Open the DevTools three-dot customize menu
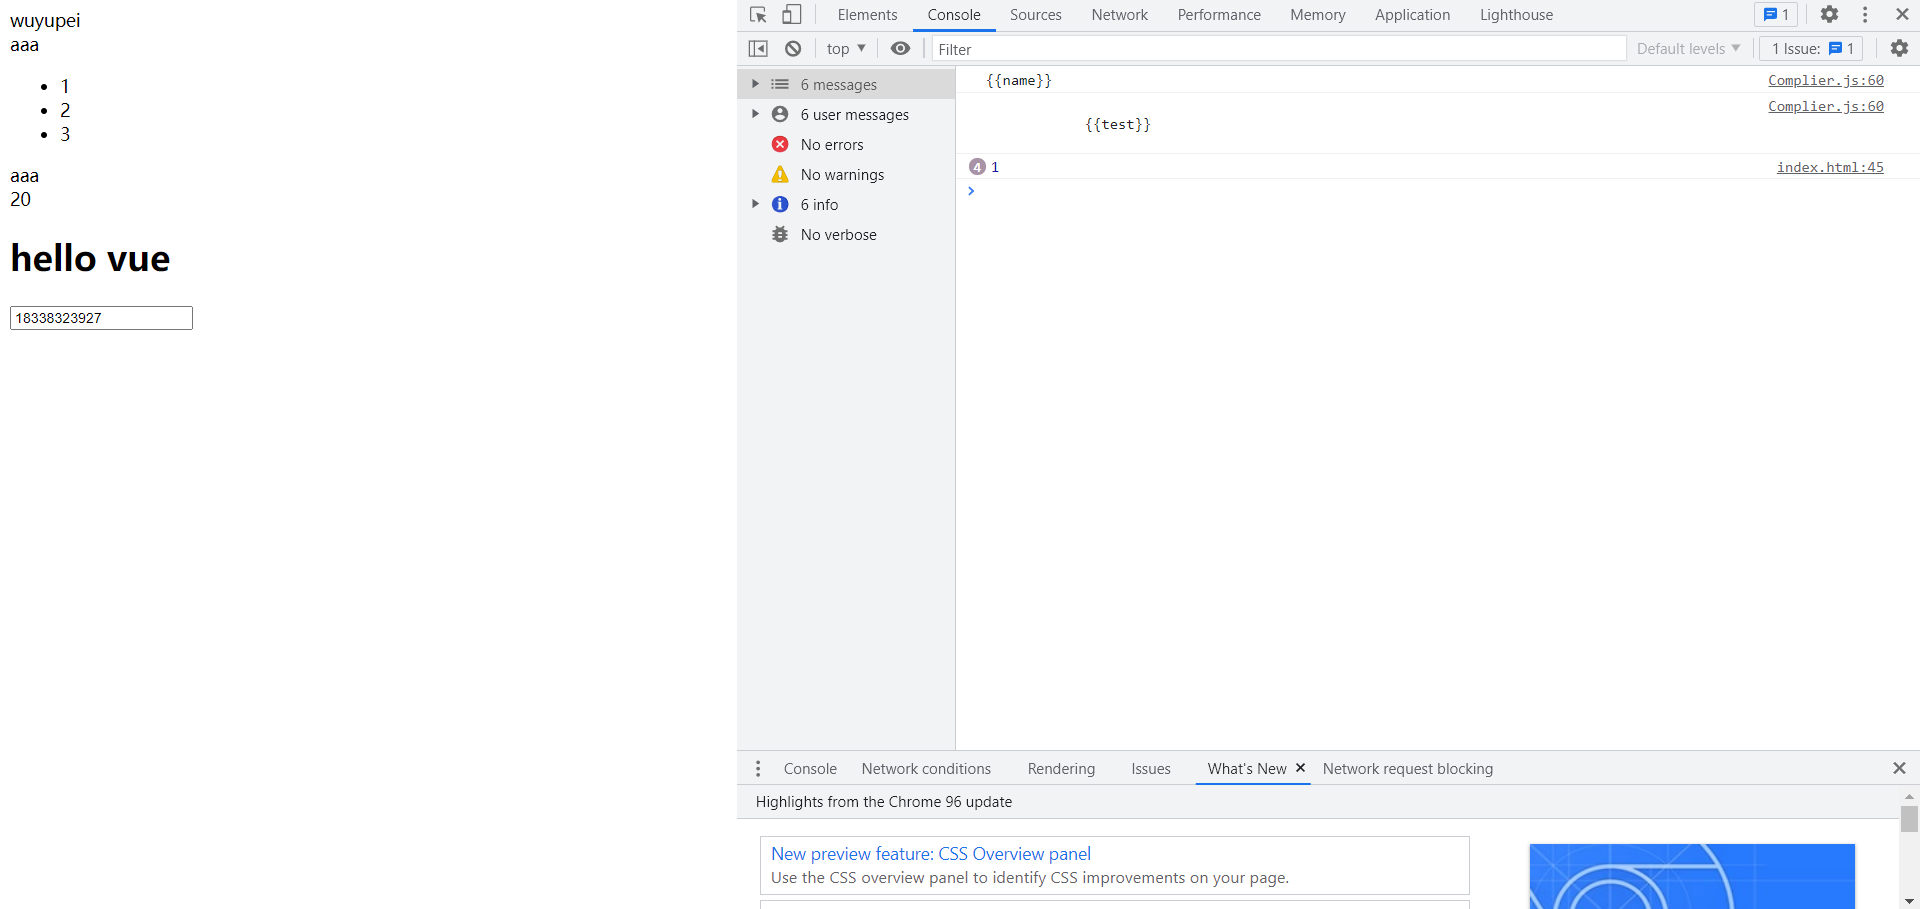This screenshot has width=1920, height=909. (x=1865, y=15)
